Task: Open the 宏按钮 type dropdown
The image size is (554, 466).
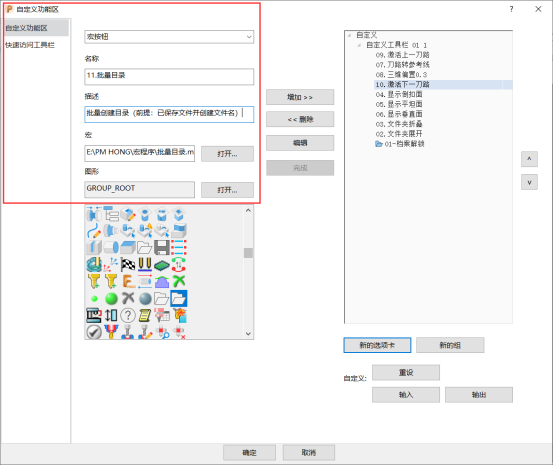Action: click(169, 37)
